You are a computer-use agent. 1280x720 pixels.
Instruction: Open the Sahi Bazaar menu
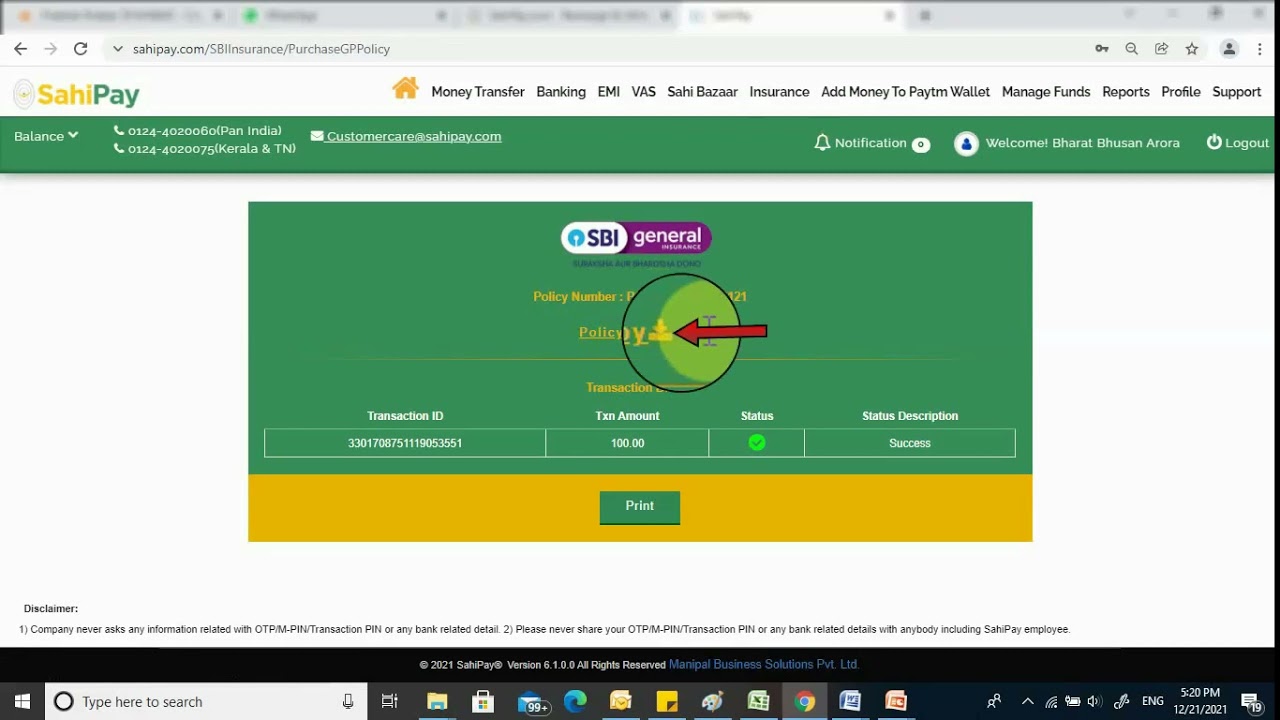(703, 92)
